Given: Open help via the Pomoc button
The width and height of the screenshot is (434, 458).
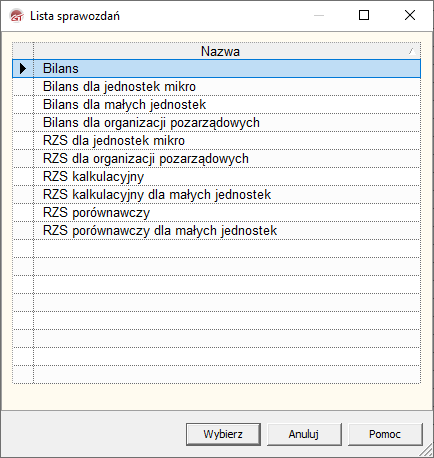Looking at the screenshot, I should 385,434.
